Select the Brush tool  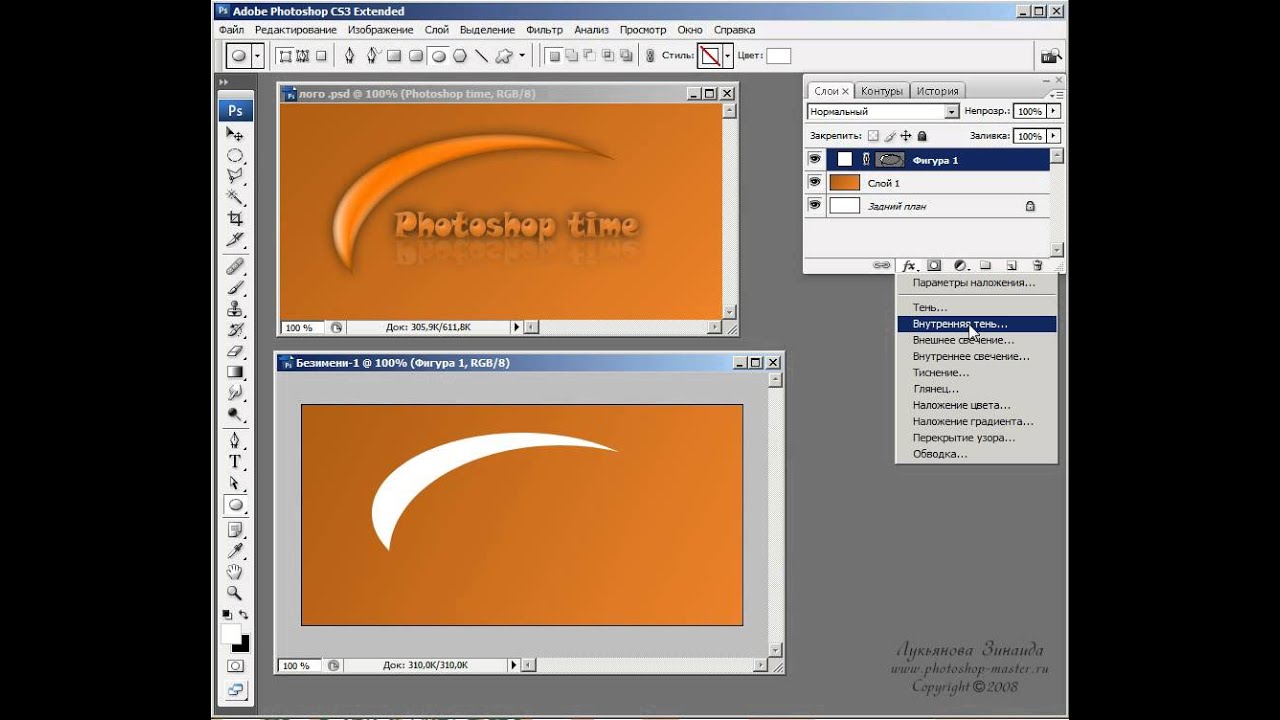point(235,287)
